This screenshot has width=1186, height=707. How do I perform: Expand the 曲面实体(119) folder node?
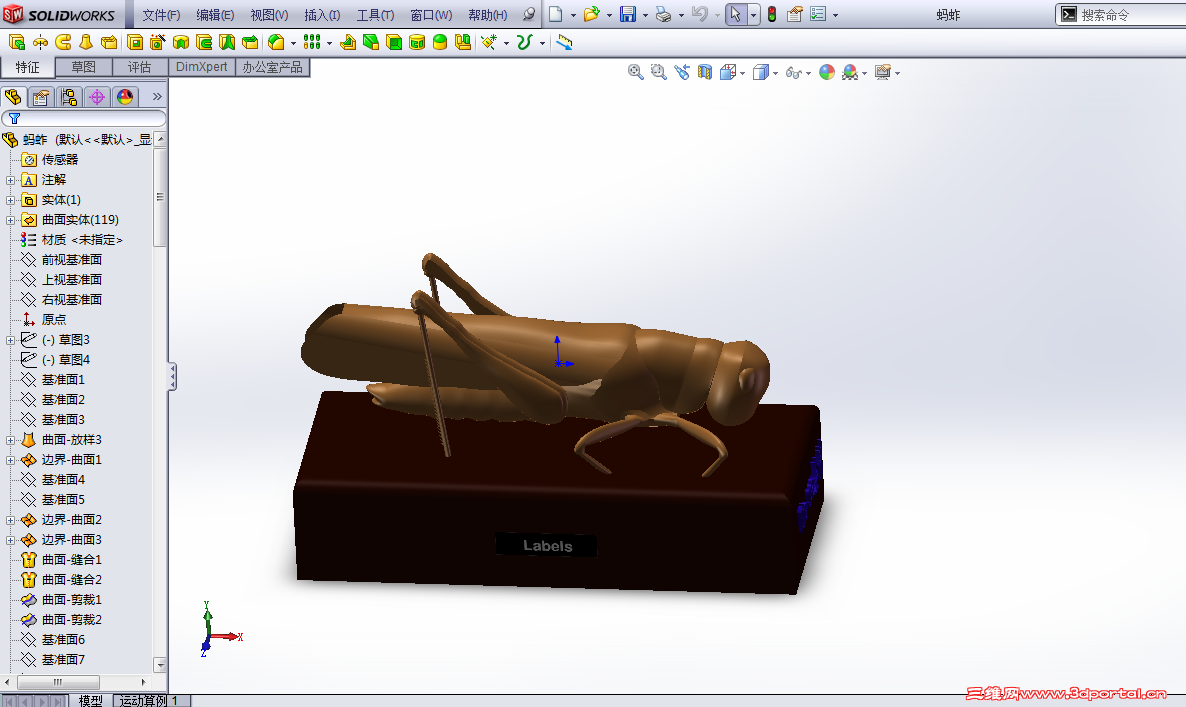click(10, 220)
